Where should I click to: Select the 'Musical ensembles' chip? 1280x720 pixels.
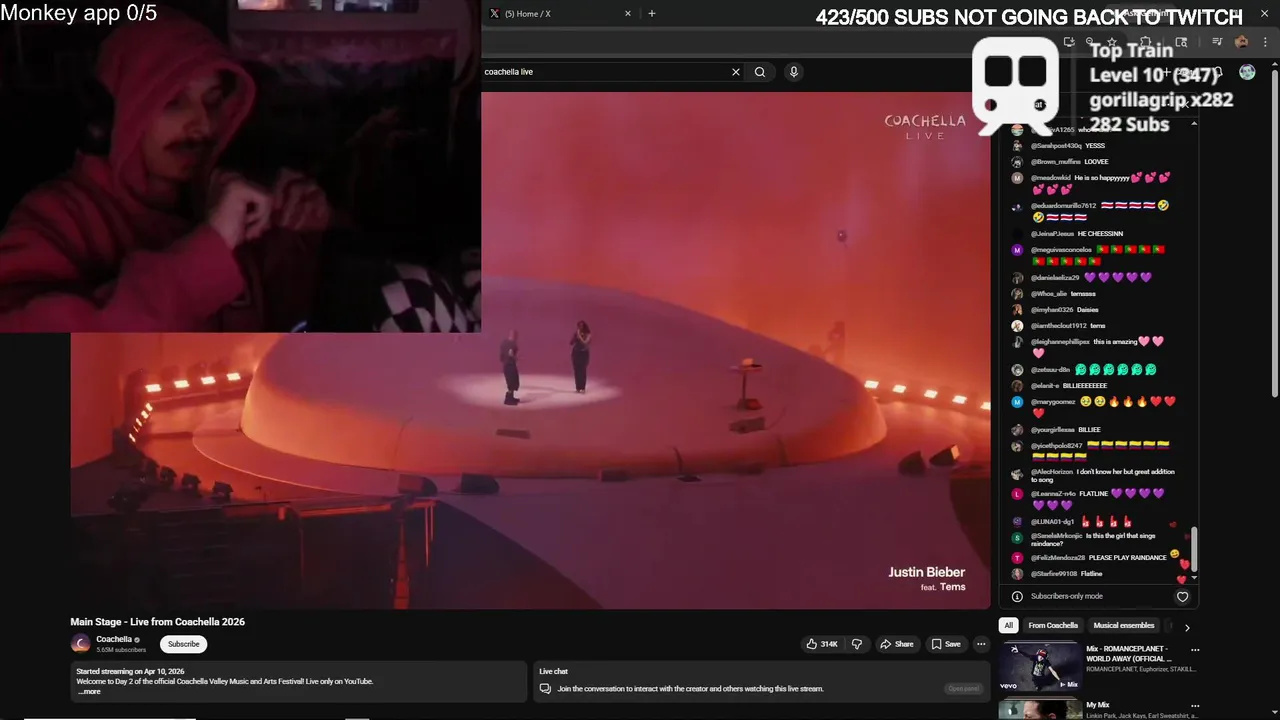(x=1124, y=626)
